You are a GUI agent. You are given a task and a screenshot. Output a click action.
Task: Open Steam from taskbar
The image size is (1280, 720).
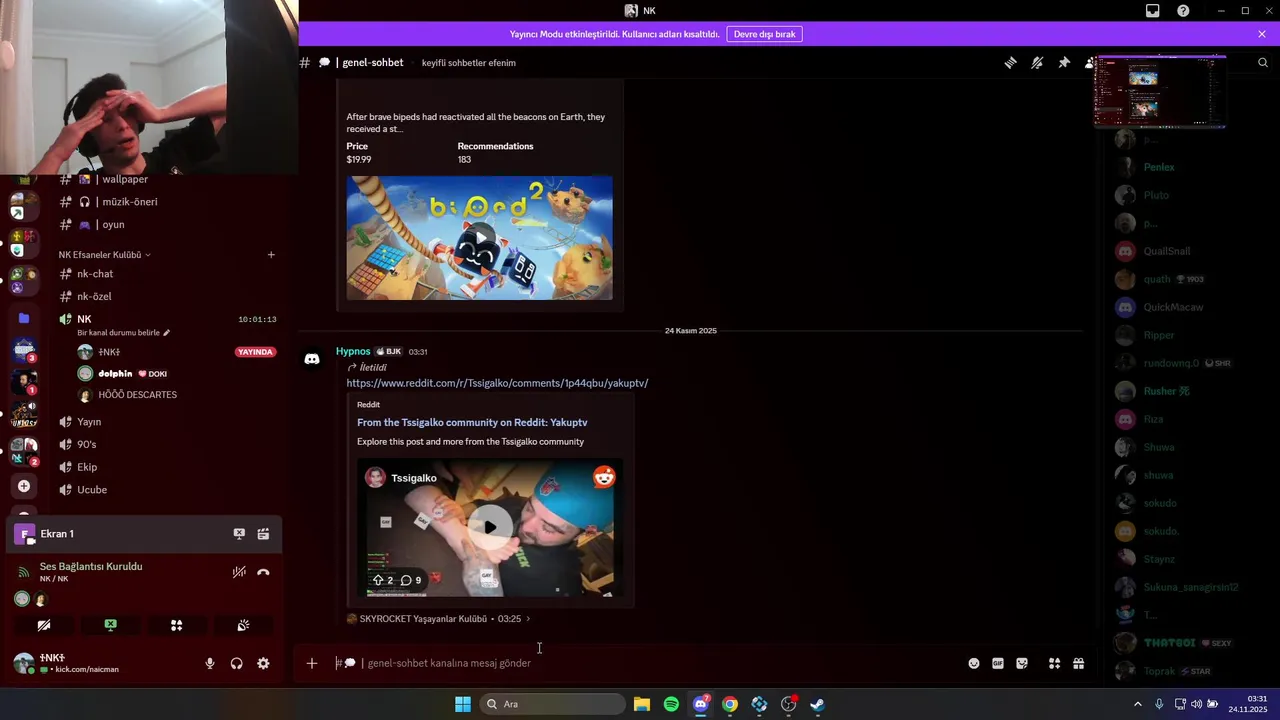point(817,704)
